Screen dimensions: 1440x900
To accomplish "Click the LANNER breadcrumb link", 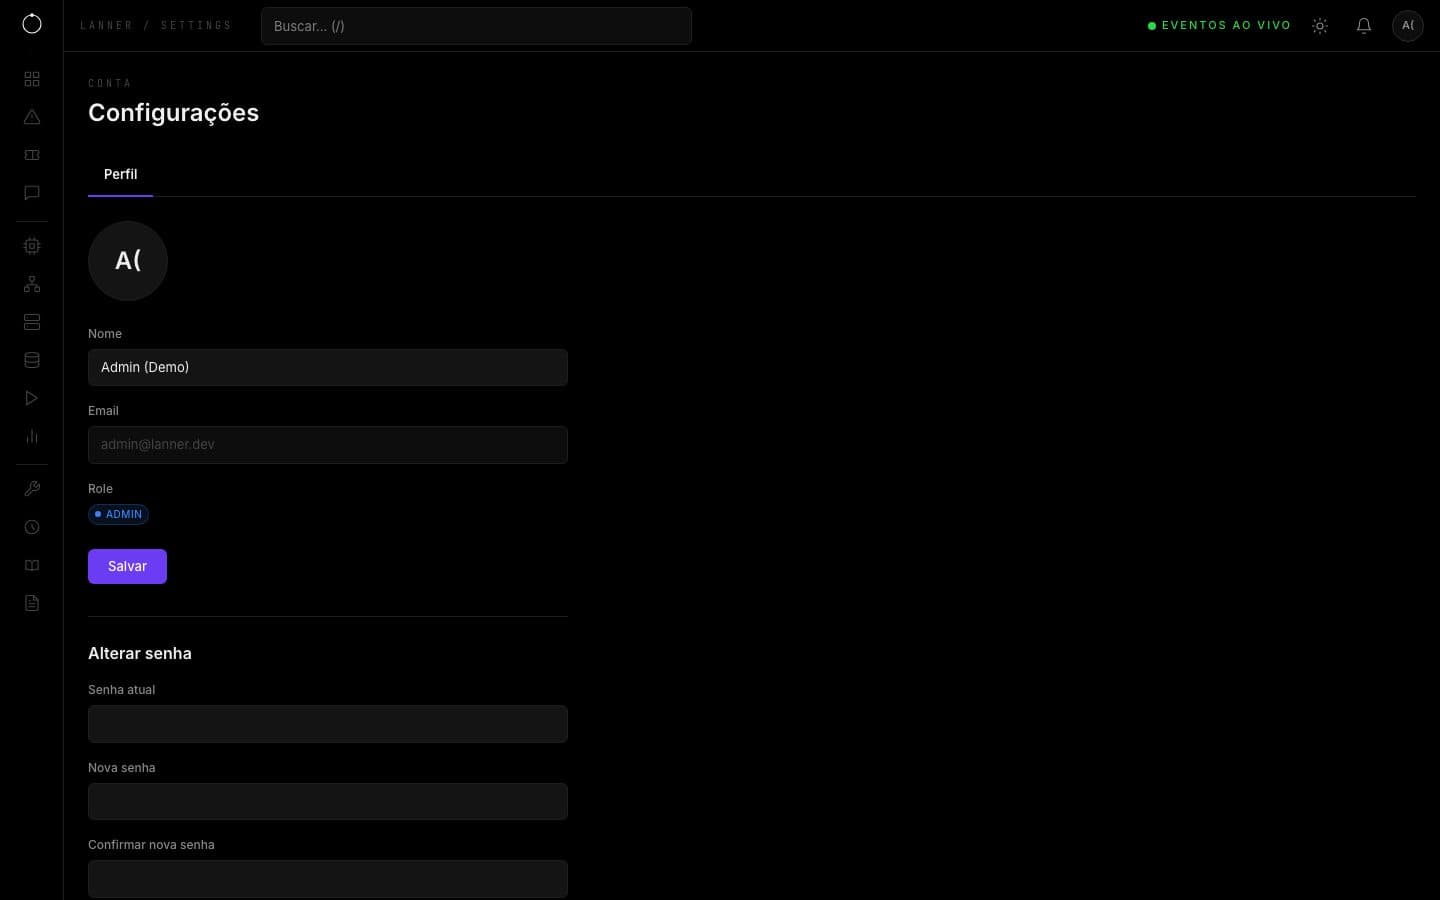I will tap(106, 26).
